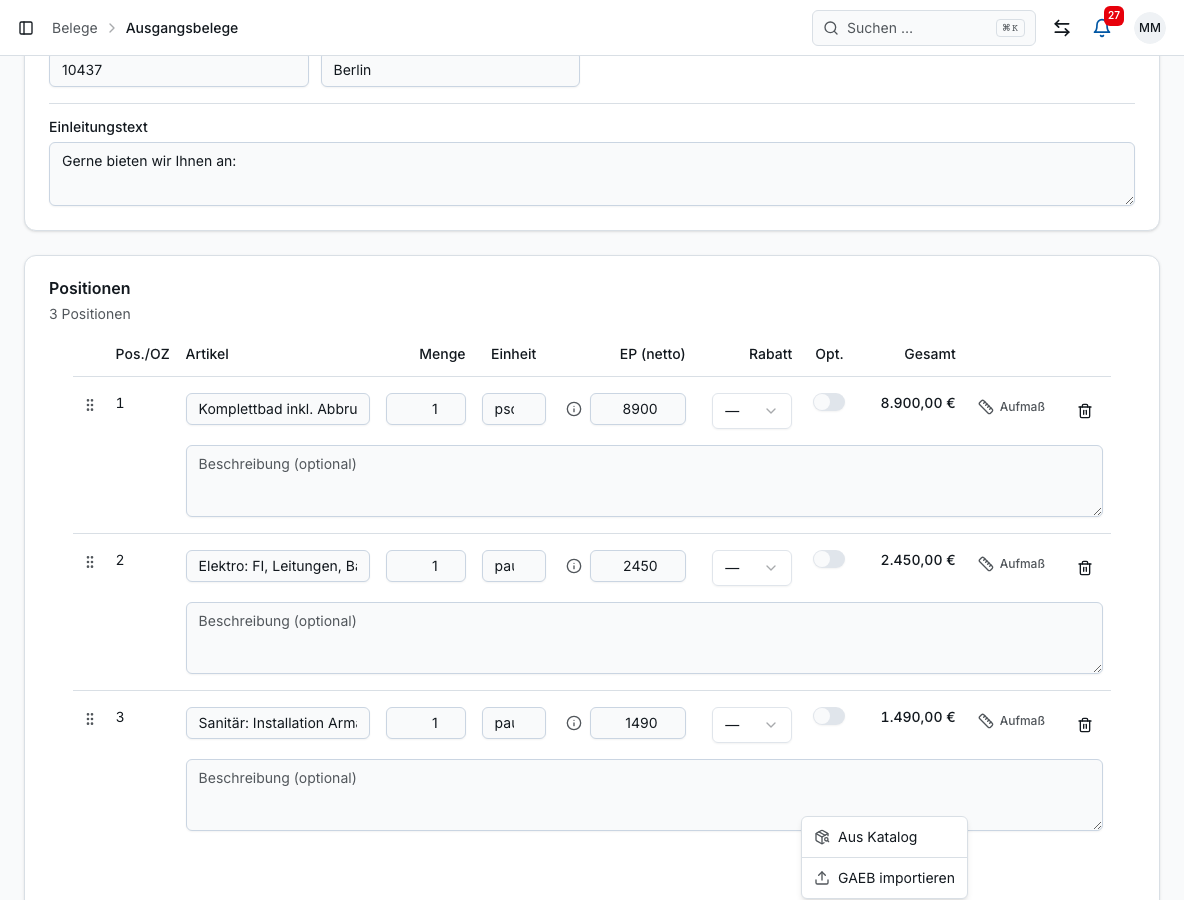Image resolution: width=1184 pixels, height=900 pixels.
Task: Click the upload icon beside GAEB importieren
Action: pos(822,878)
